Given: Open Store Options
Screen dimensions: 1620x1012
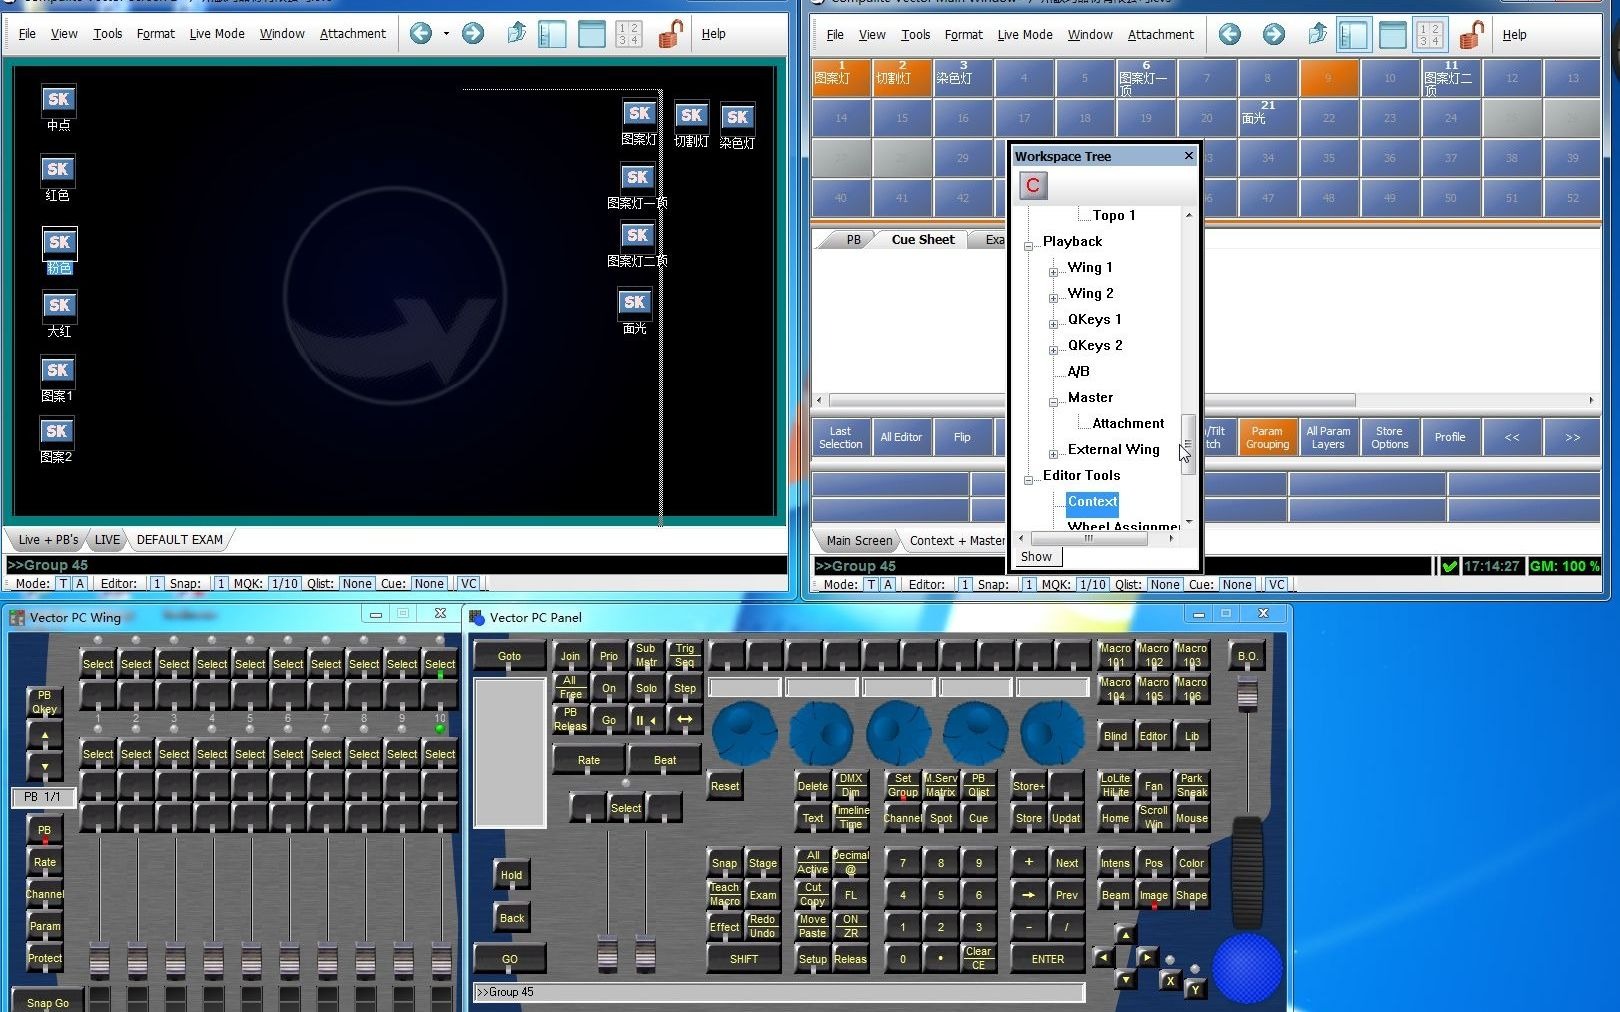Looking at the screenshot, I should (1389, 437).
